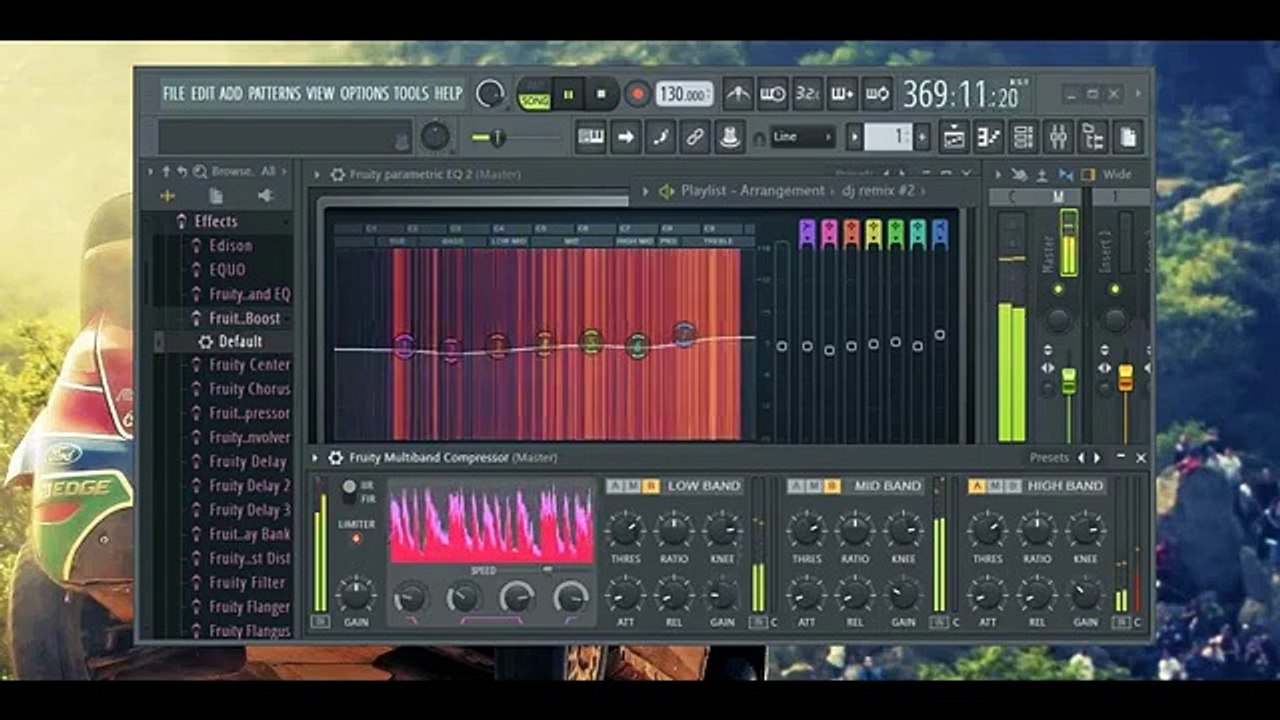Toggle the IIR/FIR filter switch
1280x720 pixels.
pos(349,491)
